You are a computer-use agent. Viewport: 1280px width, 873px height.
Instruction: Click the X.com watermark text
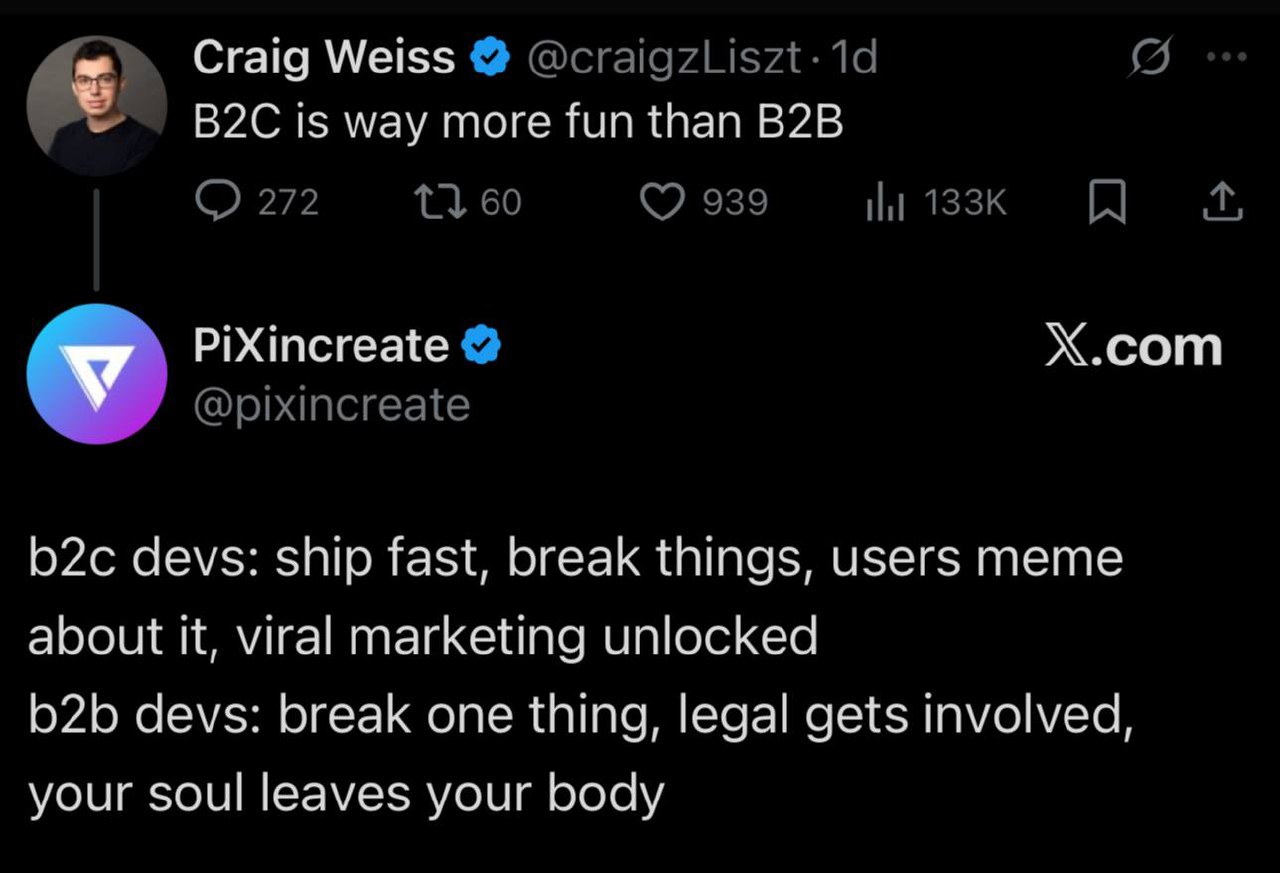[x=1134, y=347]
